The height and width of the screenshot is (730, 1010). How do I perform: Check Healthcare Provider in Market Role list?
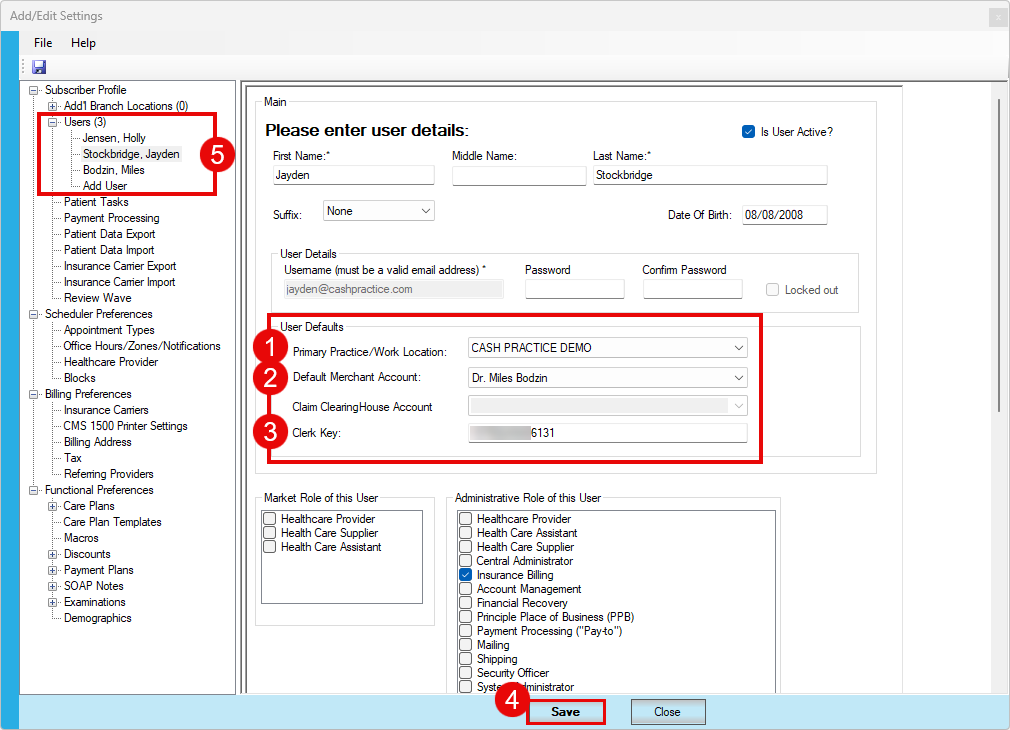click(x=270, y=519)
